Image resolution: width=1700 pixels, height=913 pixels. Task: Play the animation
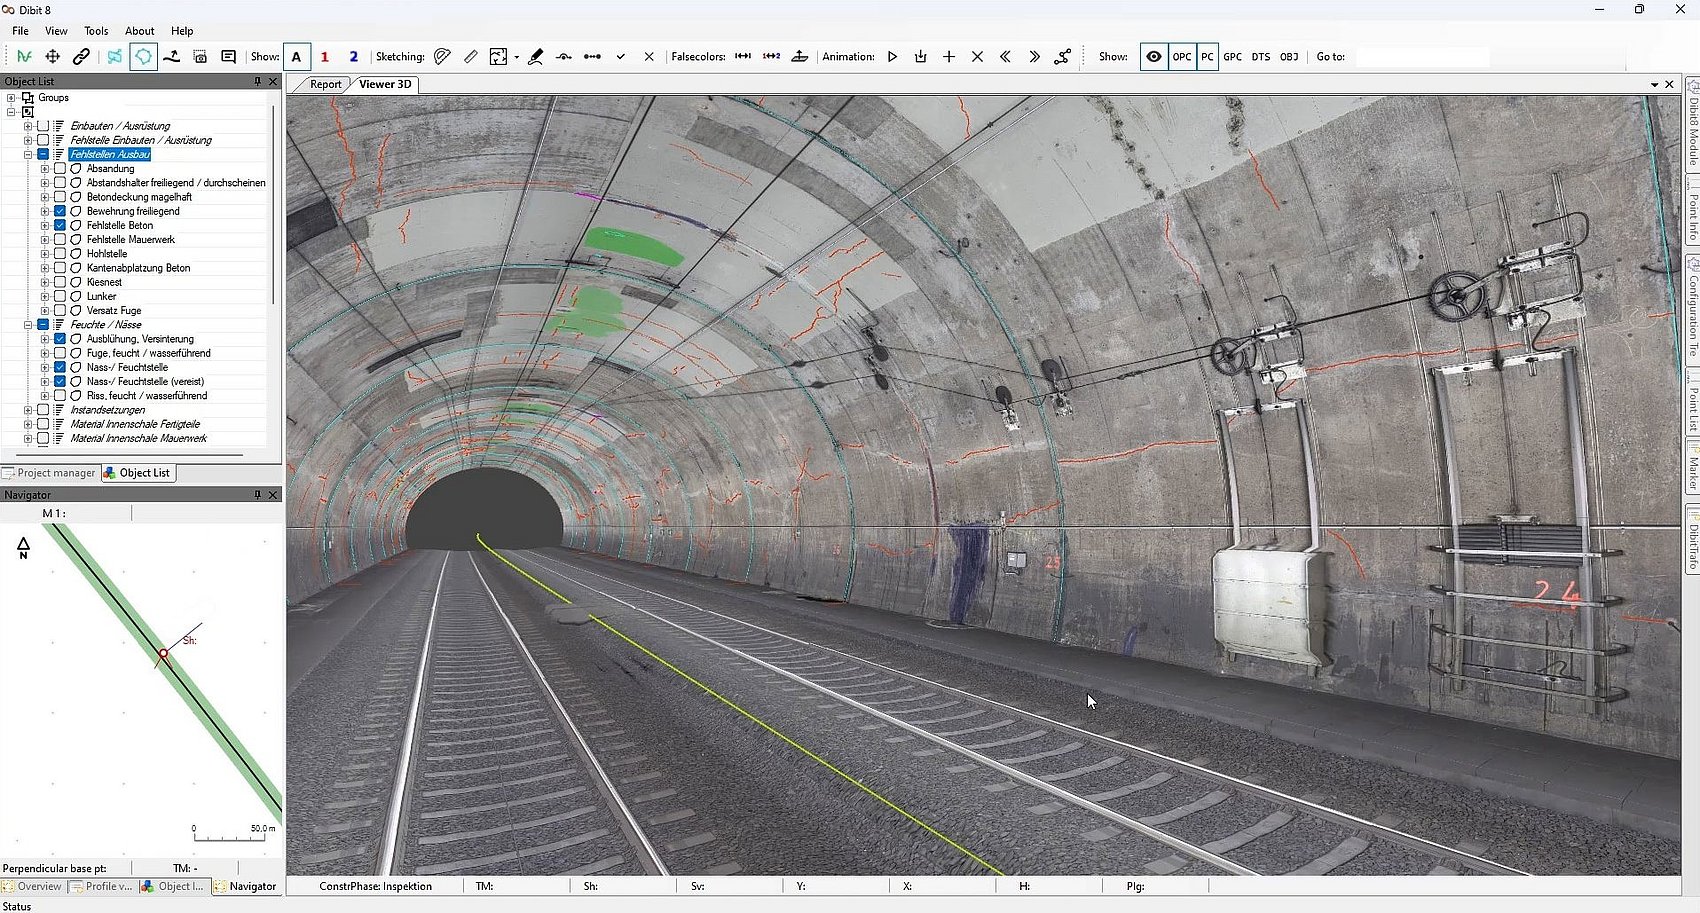click(x=892, y=57)
